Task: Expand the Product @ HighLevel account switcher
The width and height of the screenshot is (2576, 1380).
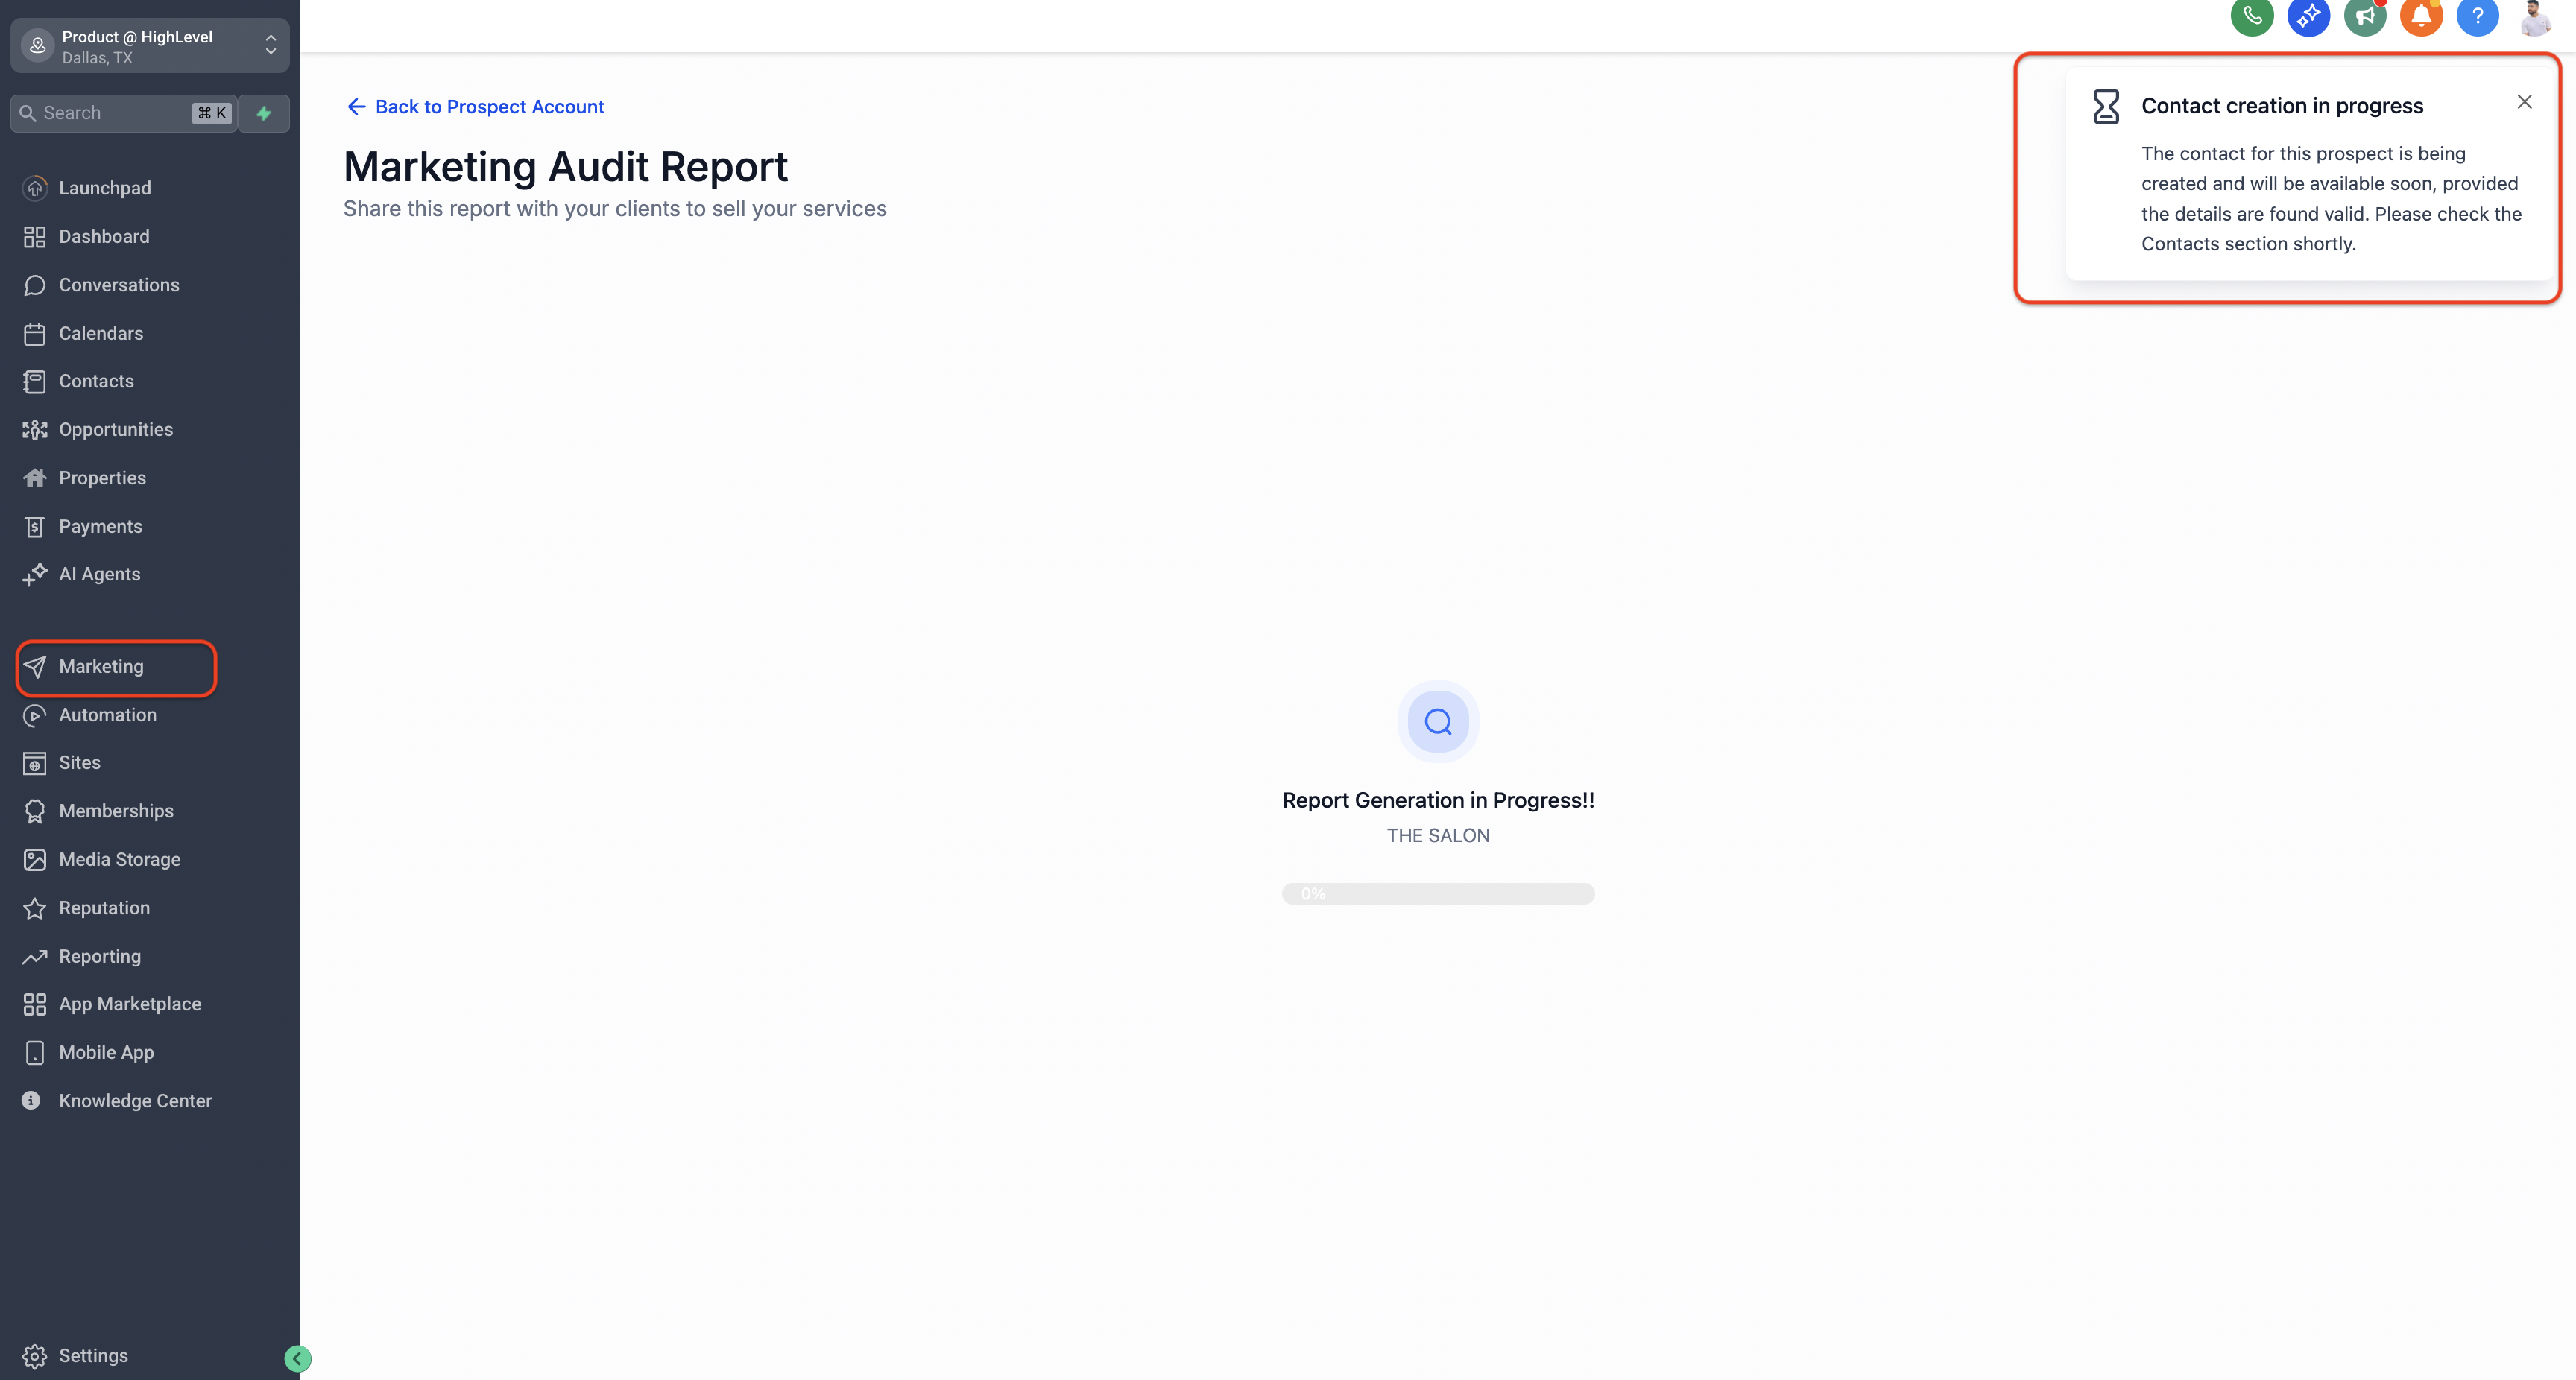Action: point(150,46)
